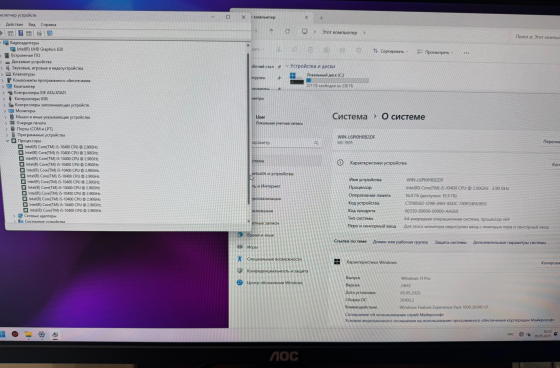Click the search field in Explorer

pos(536,36)
